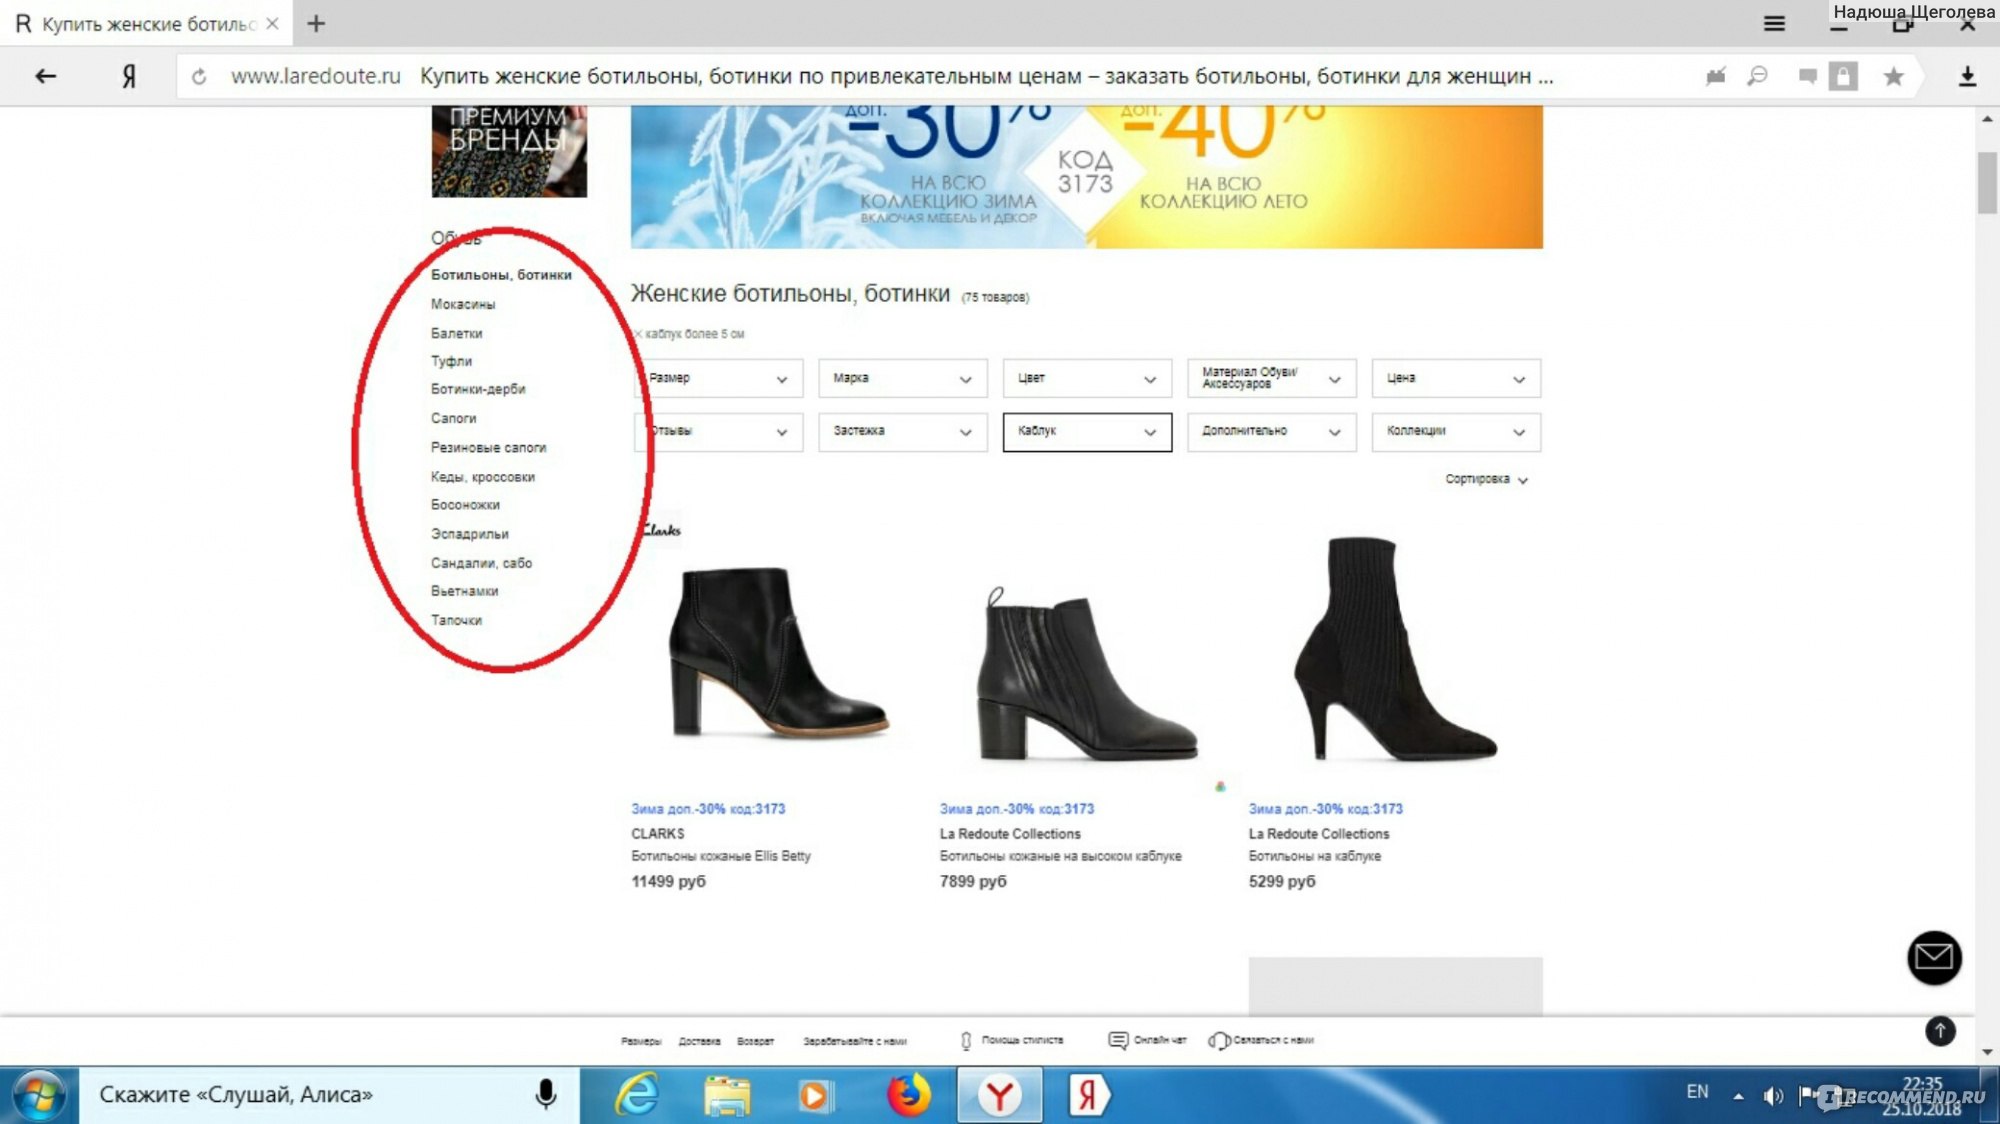Viewport: 2000px width, 1124px height.
Task: Select Мокасины category
Action: [x=462, y=304]
